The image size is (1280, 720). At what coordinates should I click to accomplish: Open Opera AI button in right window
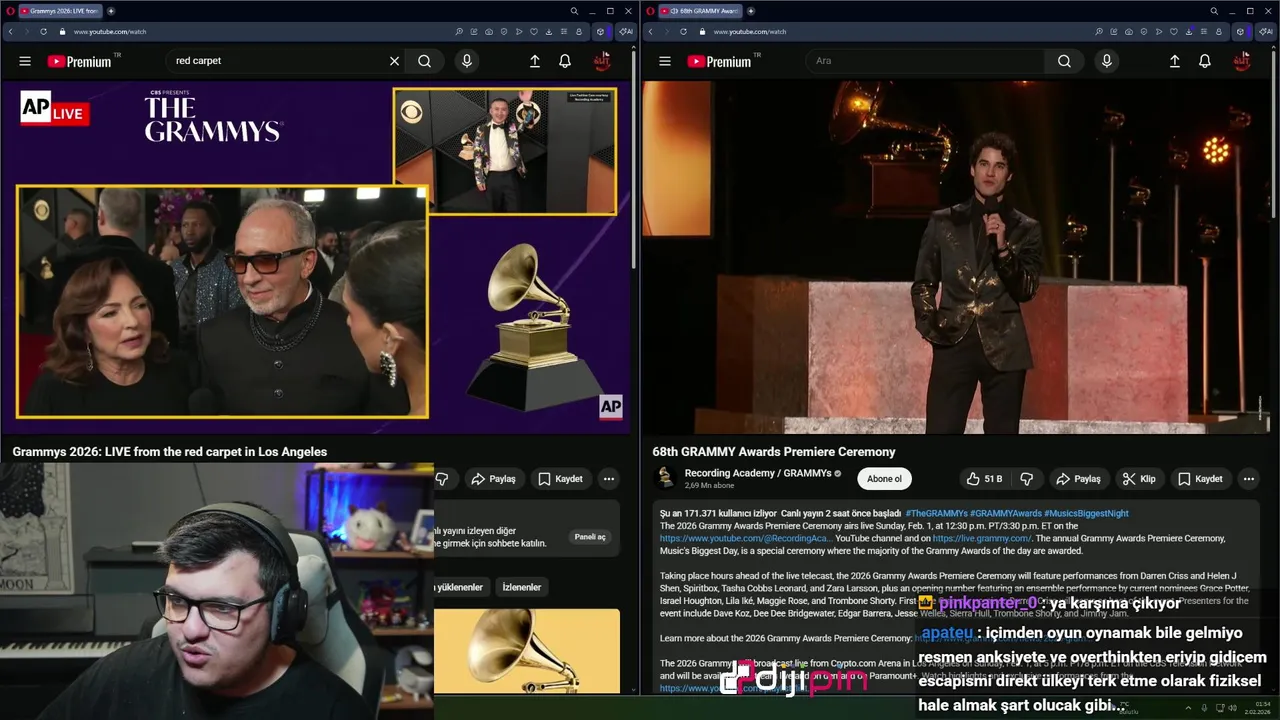(1265, 31)
